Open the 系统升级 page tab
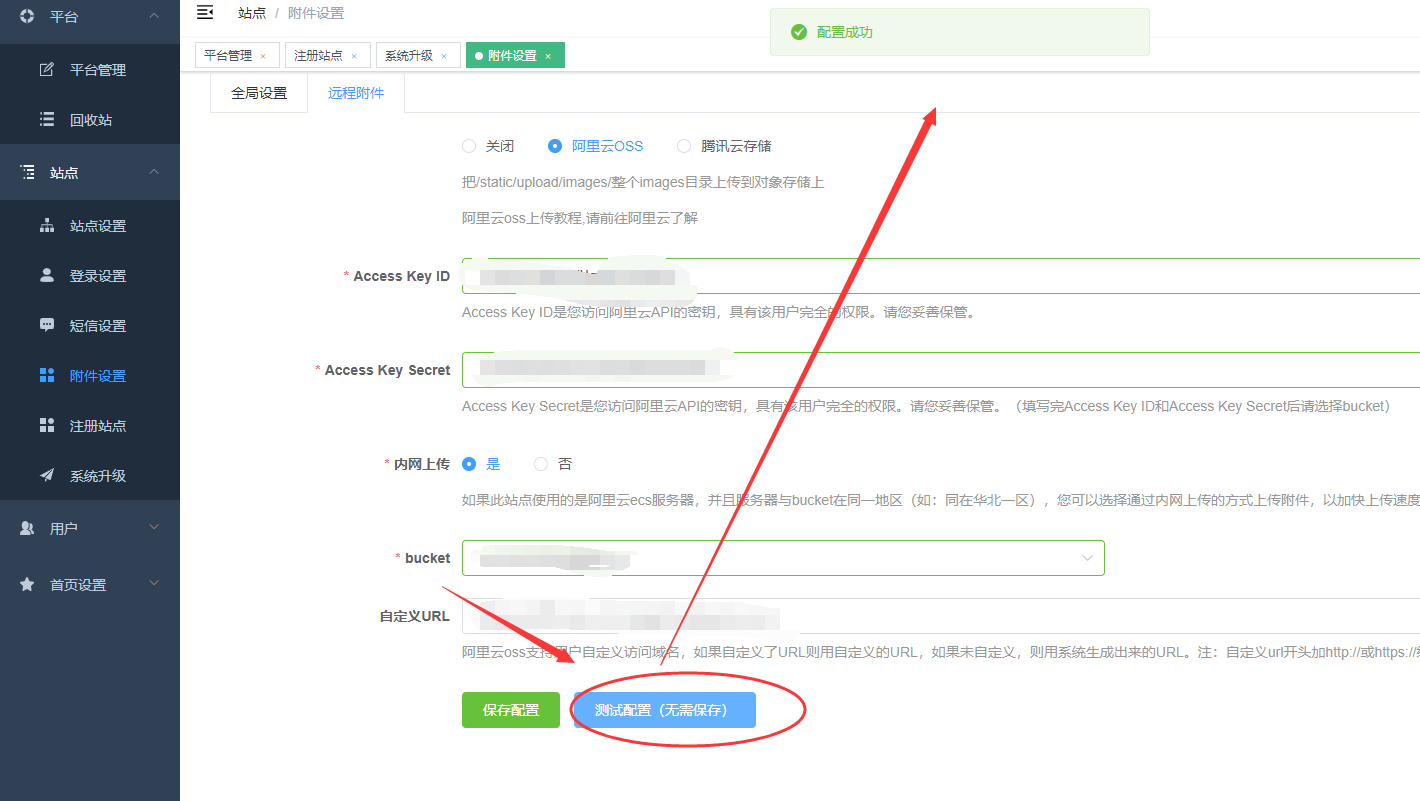 [x=409, y=56]
